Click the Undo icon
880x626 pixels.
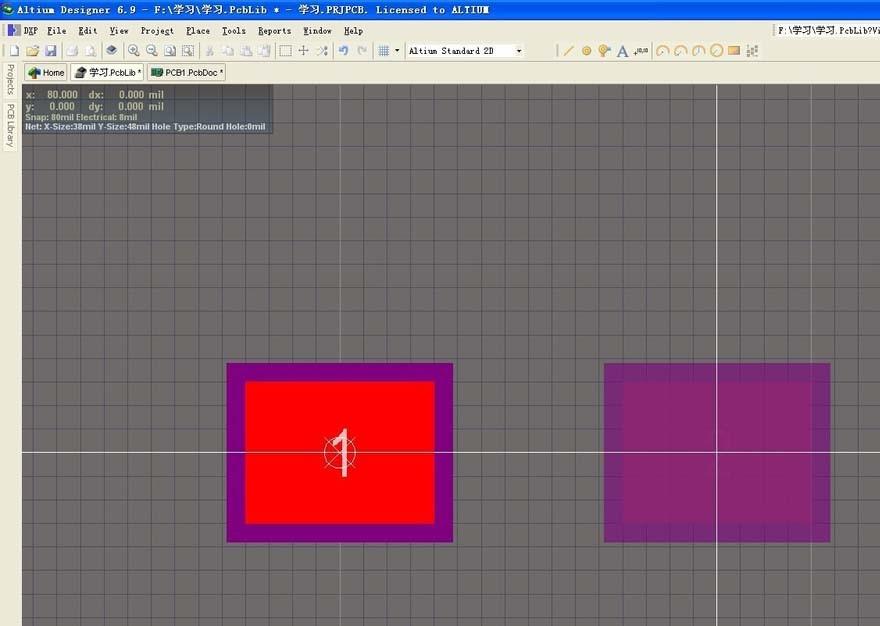344,50
